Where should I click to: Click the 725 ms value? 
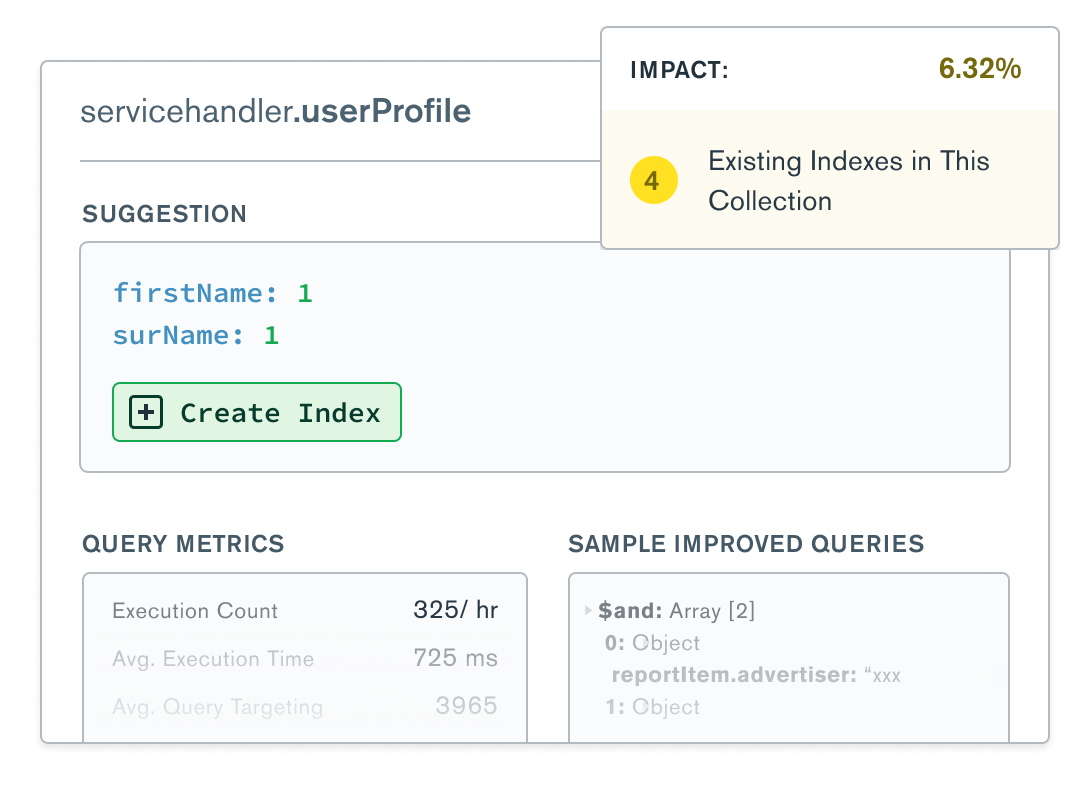click(x=455, y=658)
